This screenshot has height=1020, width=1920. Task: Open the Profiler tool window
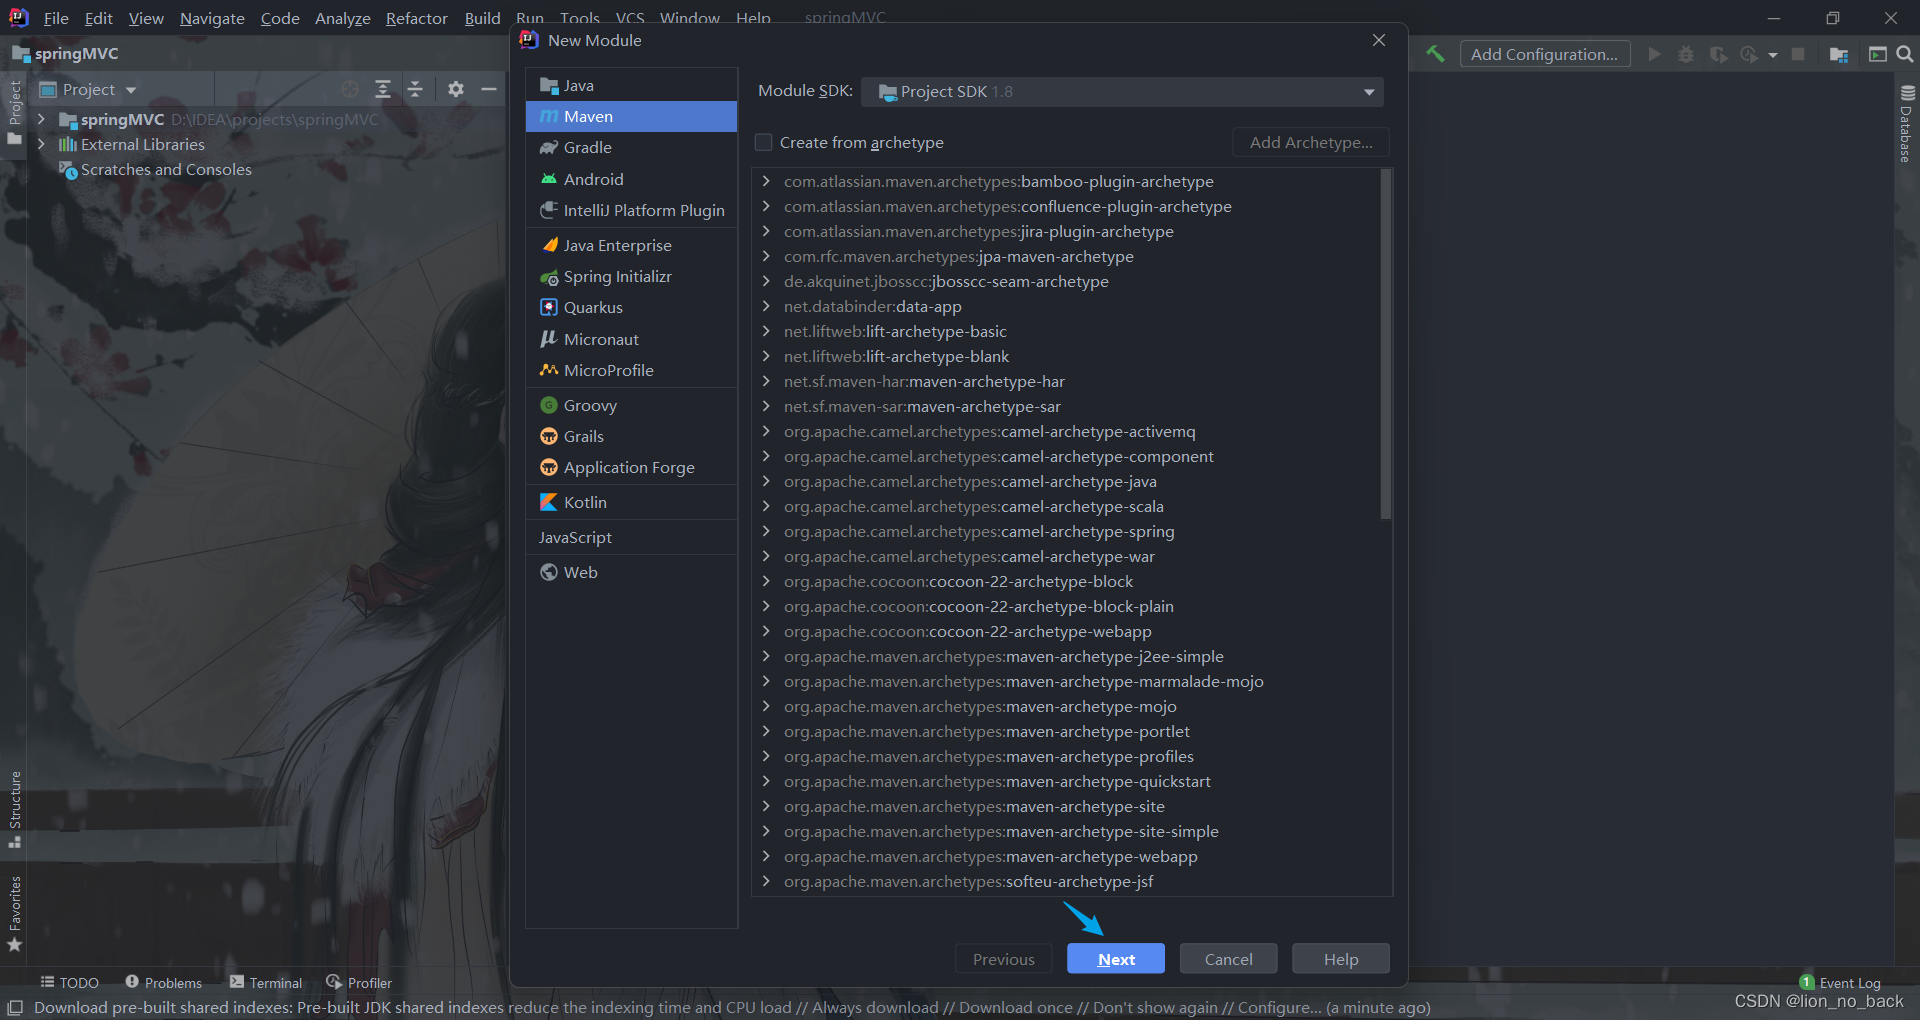click(359, 983)
